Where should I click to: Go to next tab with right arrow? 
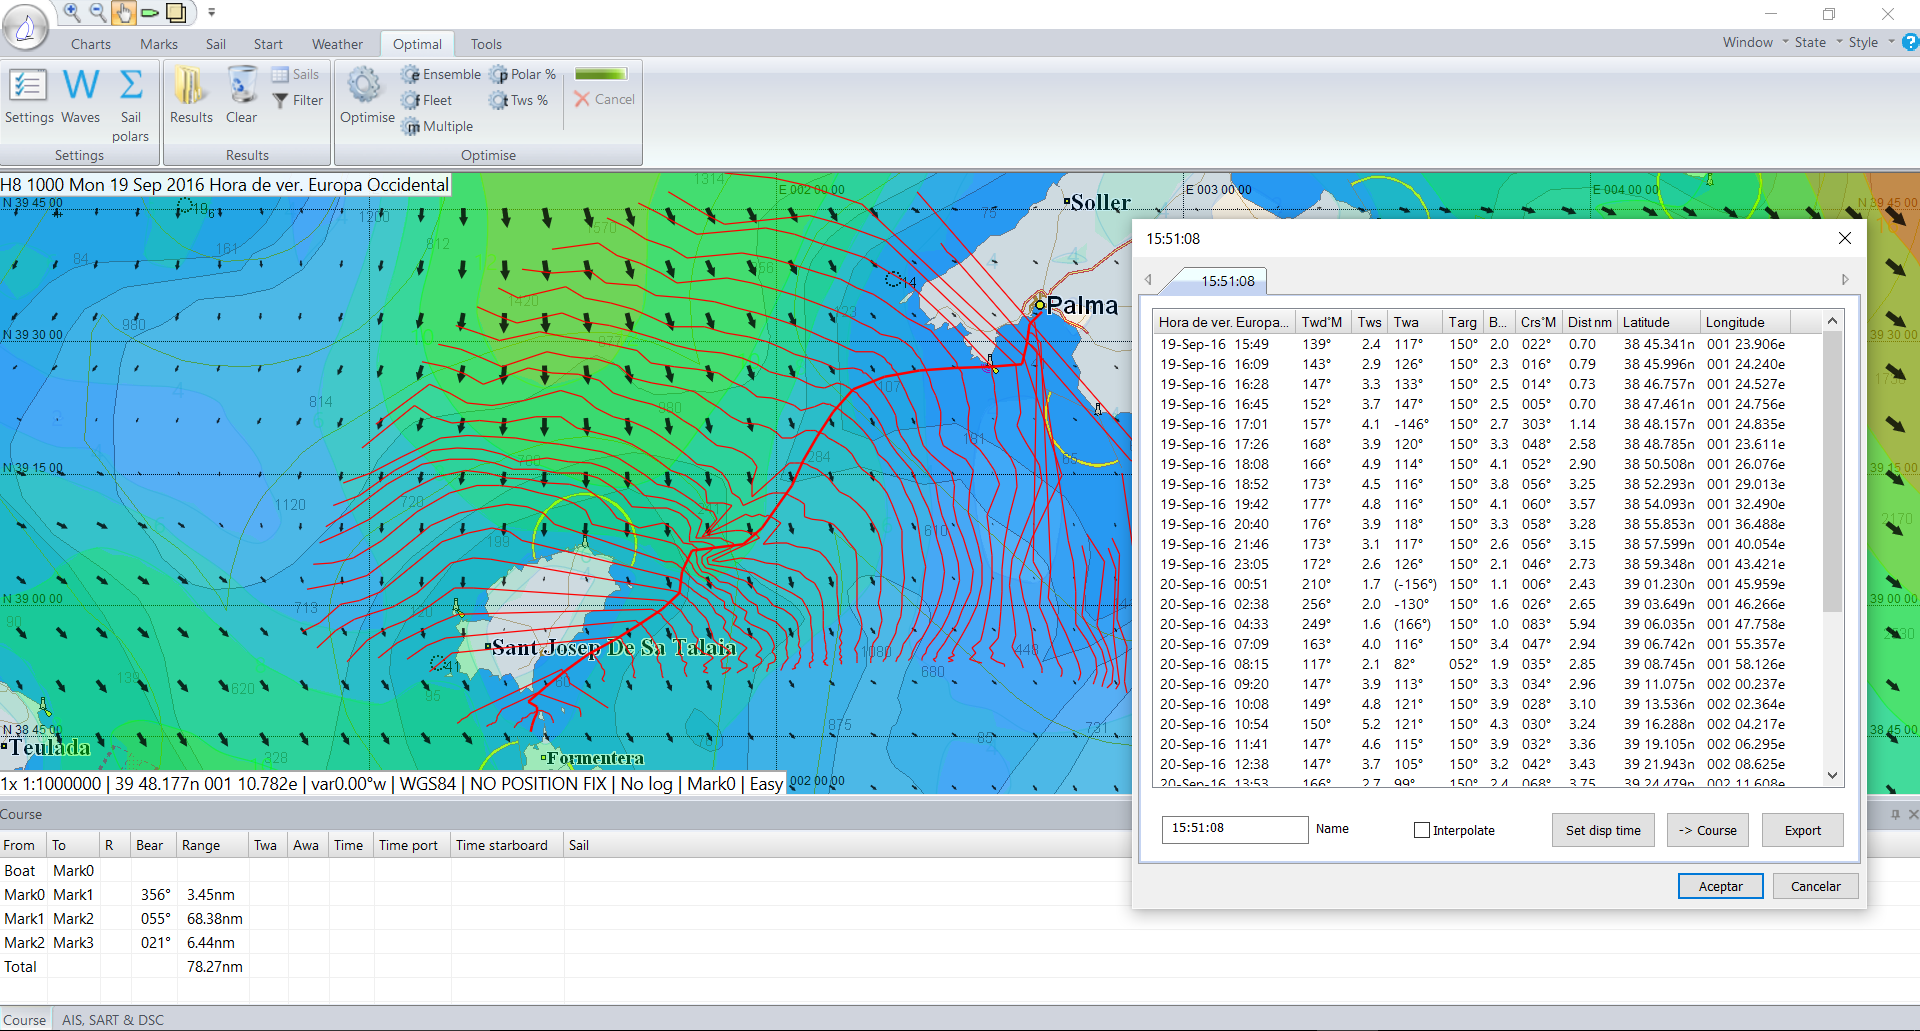[x=1845, y=280]
